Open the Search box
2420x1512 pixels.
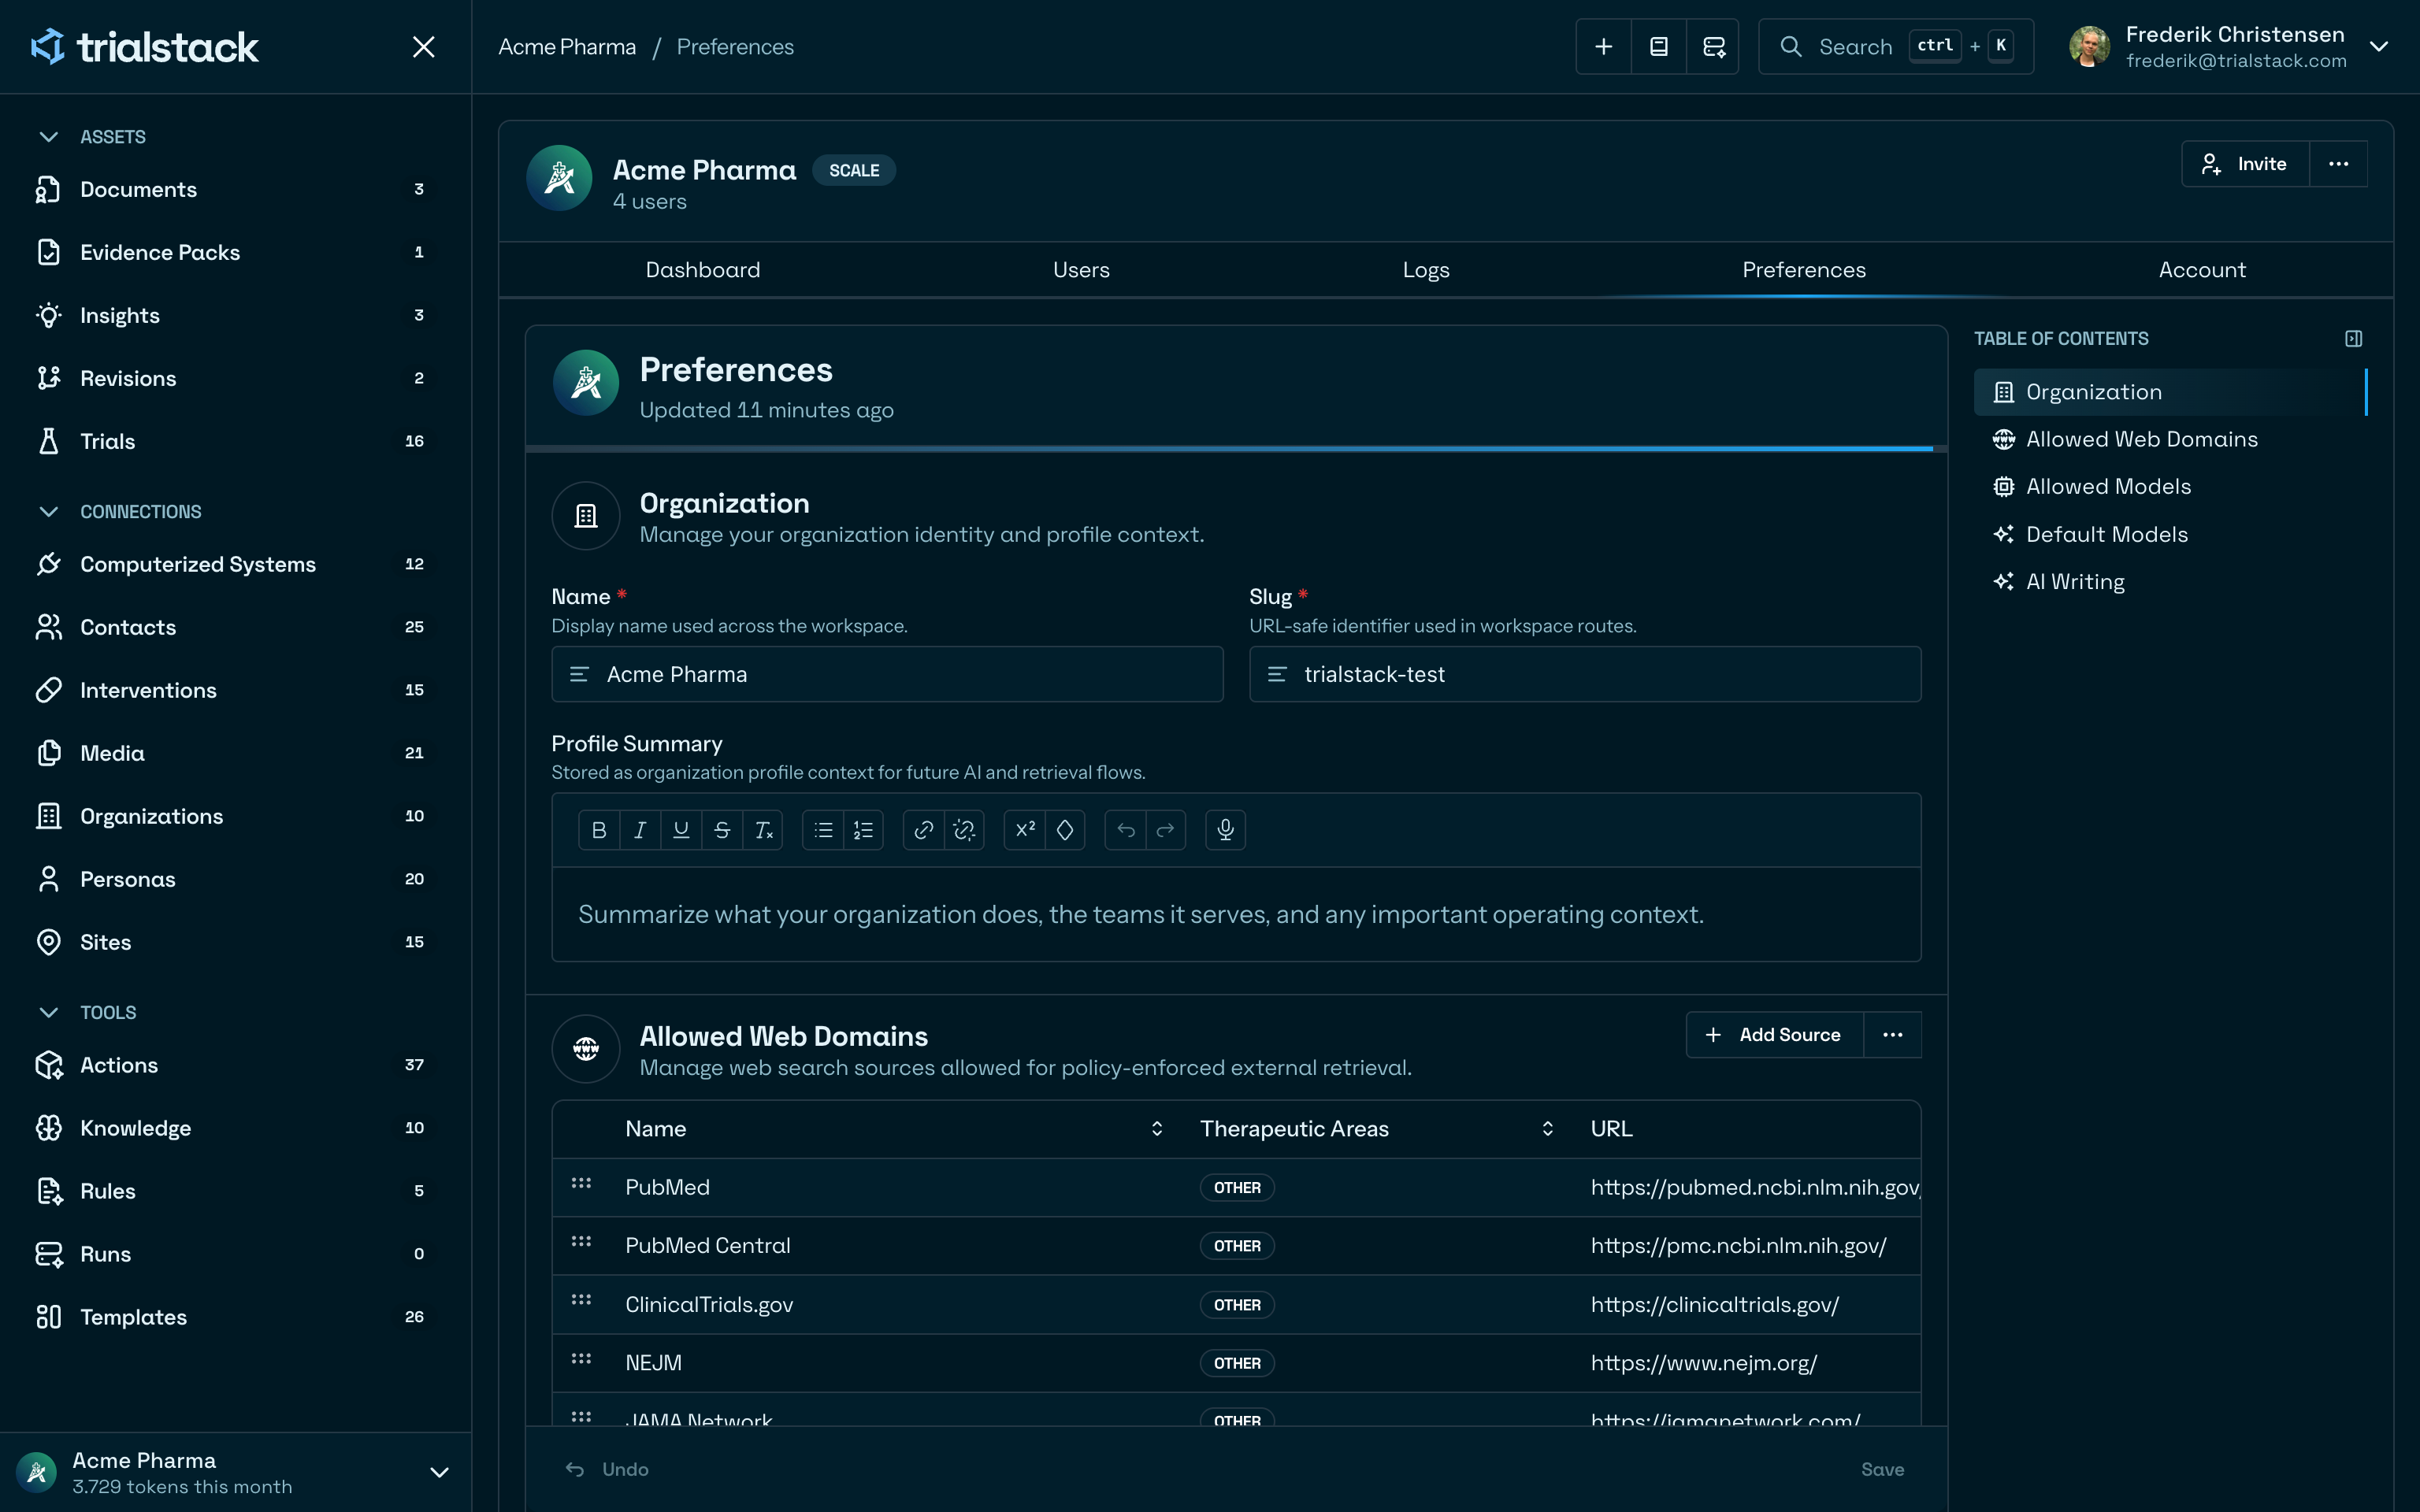pyautogui.click(x=1896, y=47)
